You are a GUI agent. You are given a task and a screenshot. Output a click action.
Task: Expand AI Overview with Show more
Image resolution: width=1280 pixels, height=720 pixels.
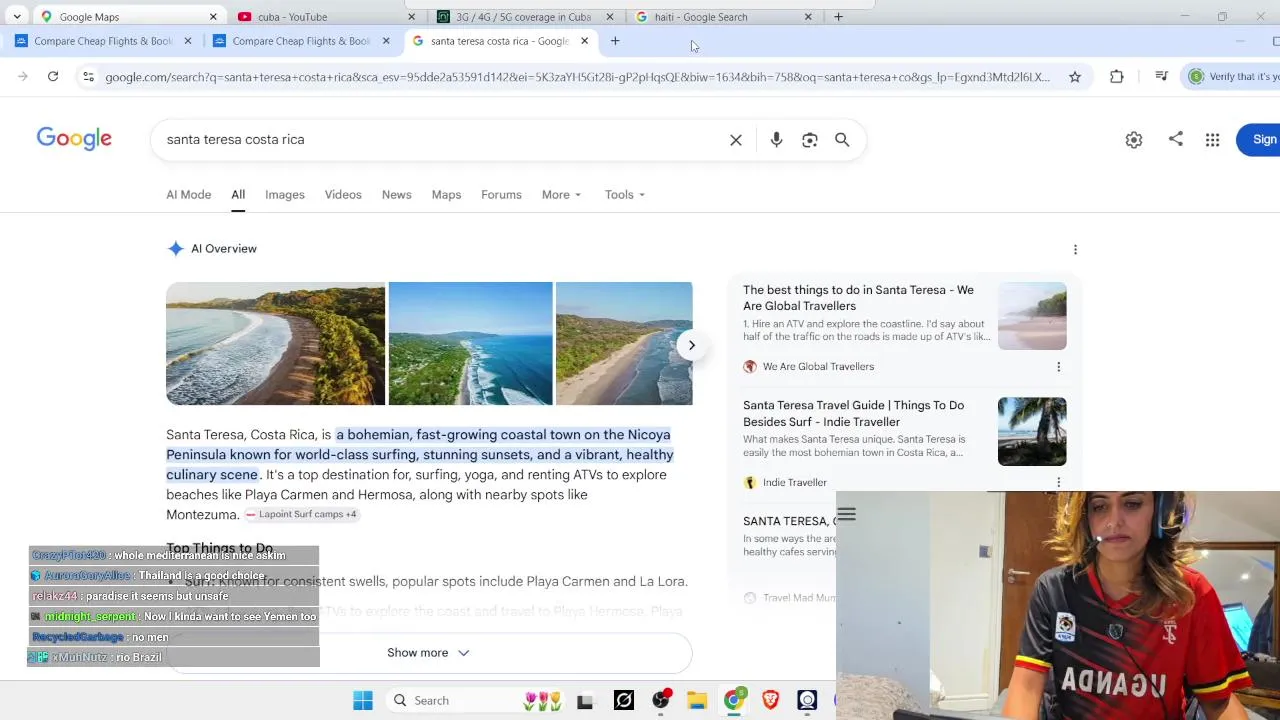point(428,653)
